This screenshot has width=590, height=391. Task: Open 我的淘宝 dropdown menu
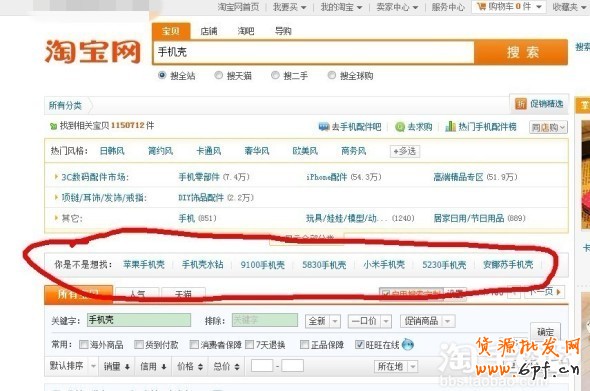point(341,7)
